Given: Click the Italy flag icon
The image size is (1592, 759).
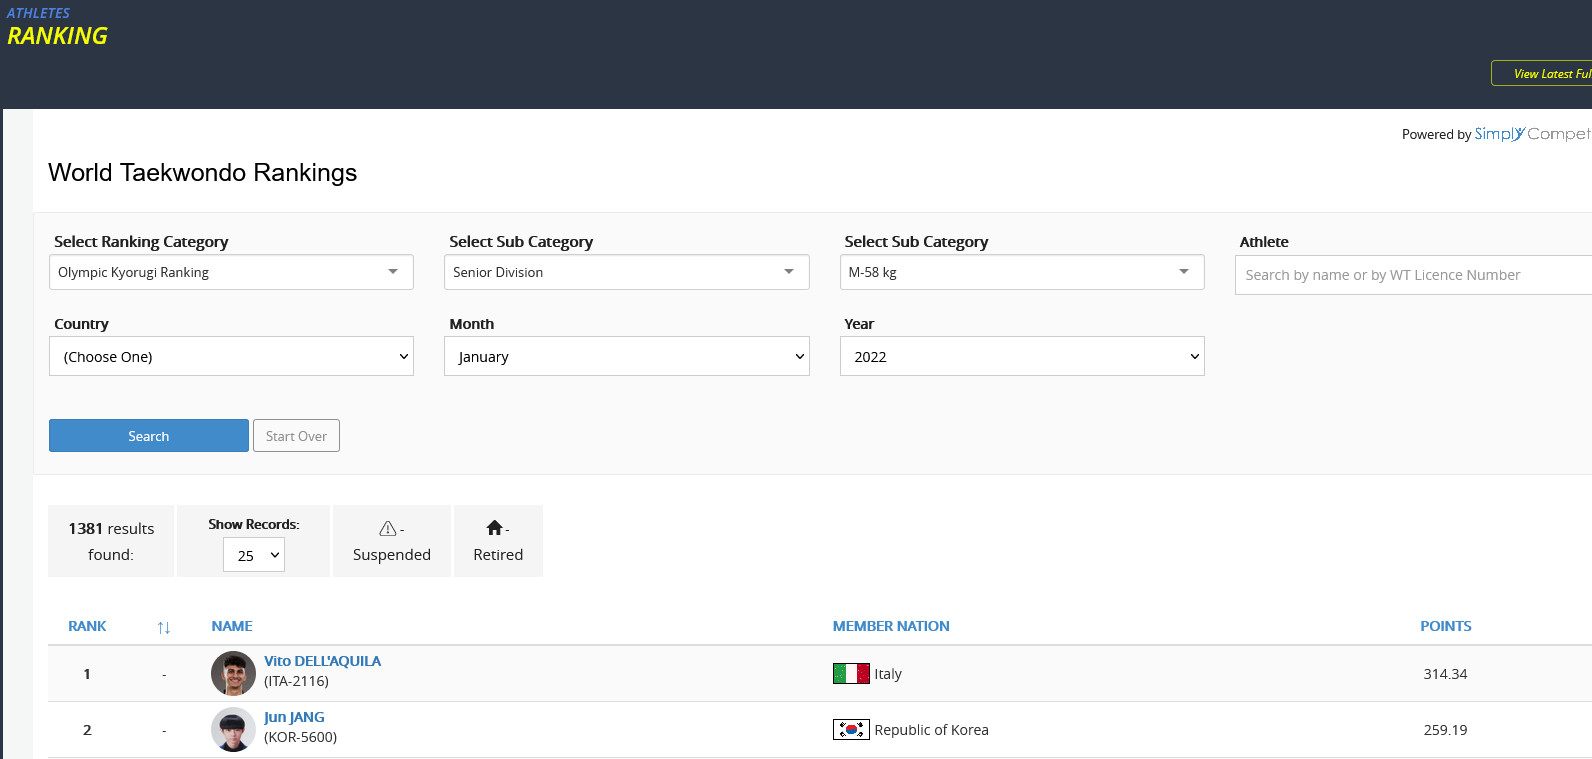Looking at the screenshot, I should [851, 674].
